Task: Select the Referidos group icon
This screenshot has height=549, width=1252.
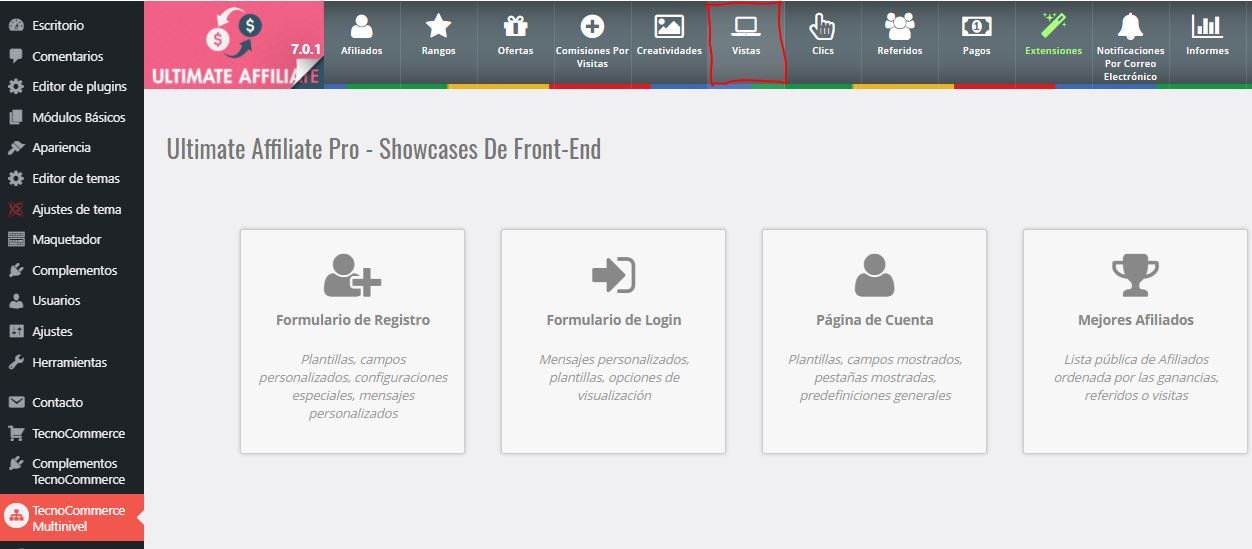Action: coord(899,27)
